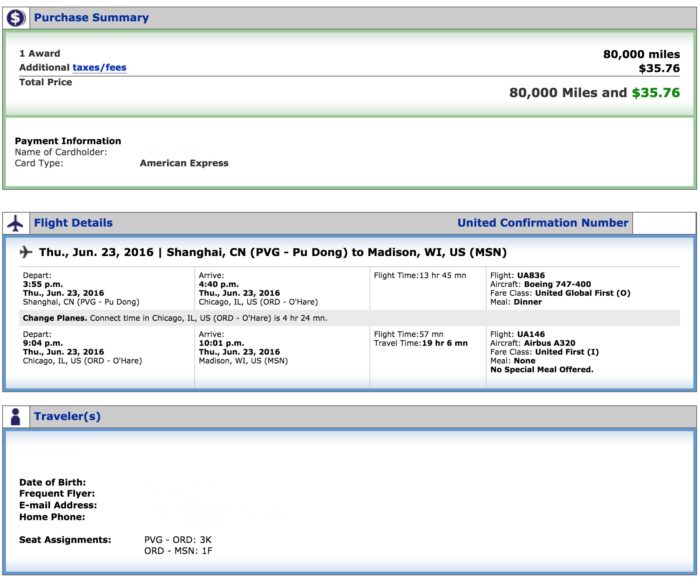The width and height of the screenshot is (700, 579).
Task: Click '80,000 Miles and' total text
Action: click(568, 92)
